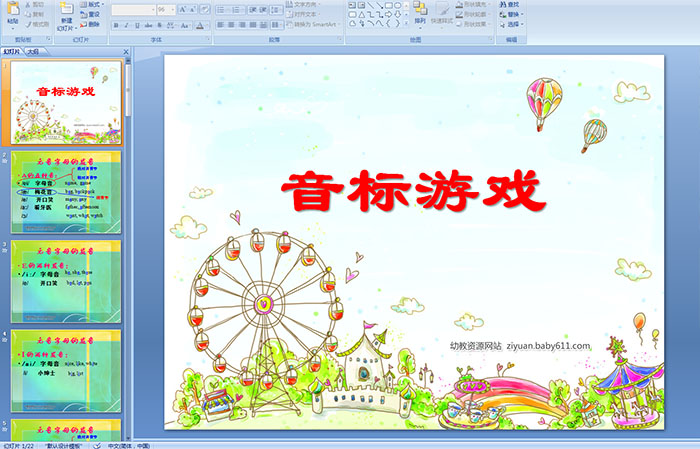This screenshot has height=449, width=700.
Task: Select the Rectangle shape in gallery
Action: coord(389,5)
